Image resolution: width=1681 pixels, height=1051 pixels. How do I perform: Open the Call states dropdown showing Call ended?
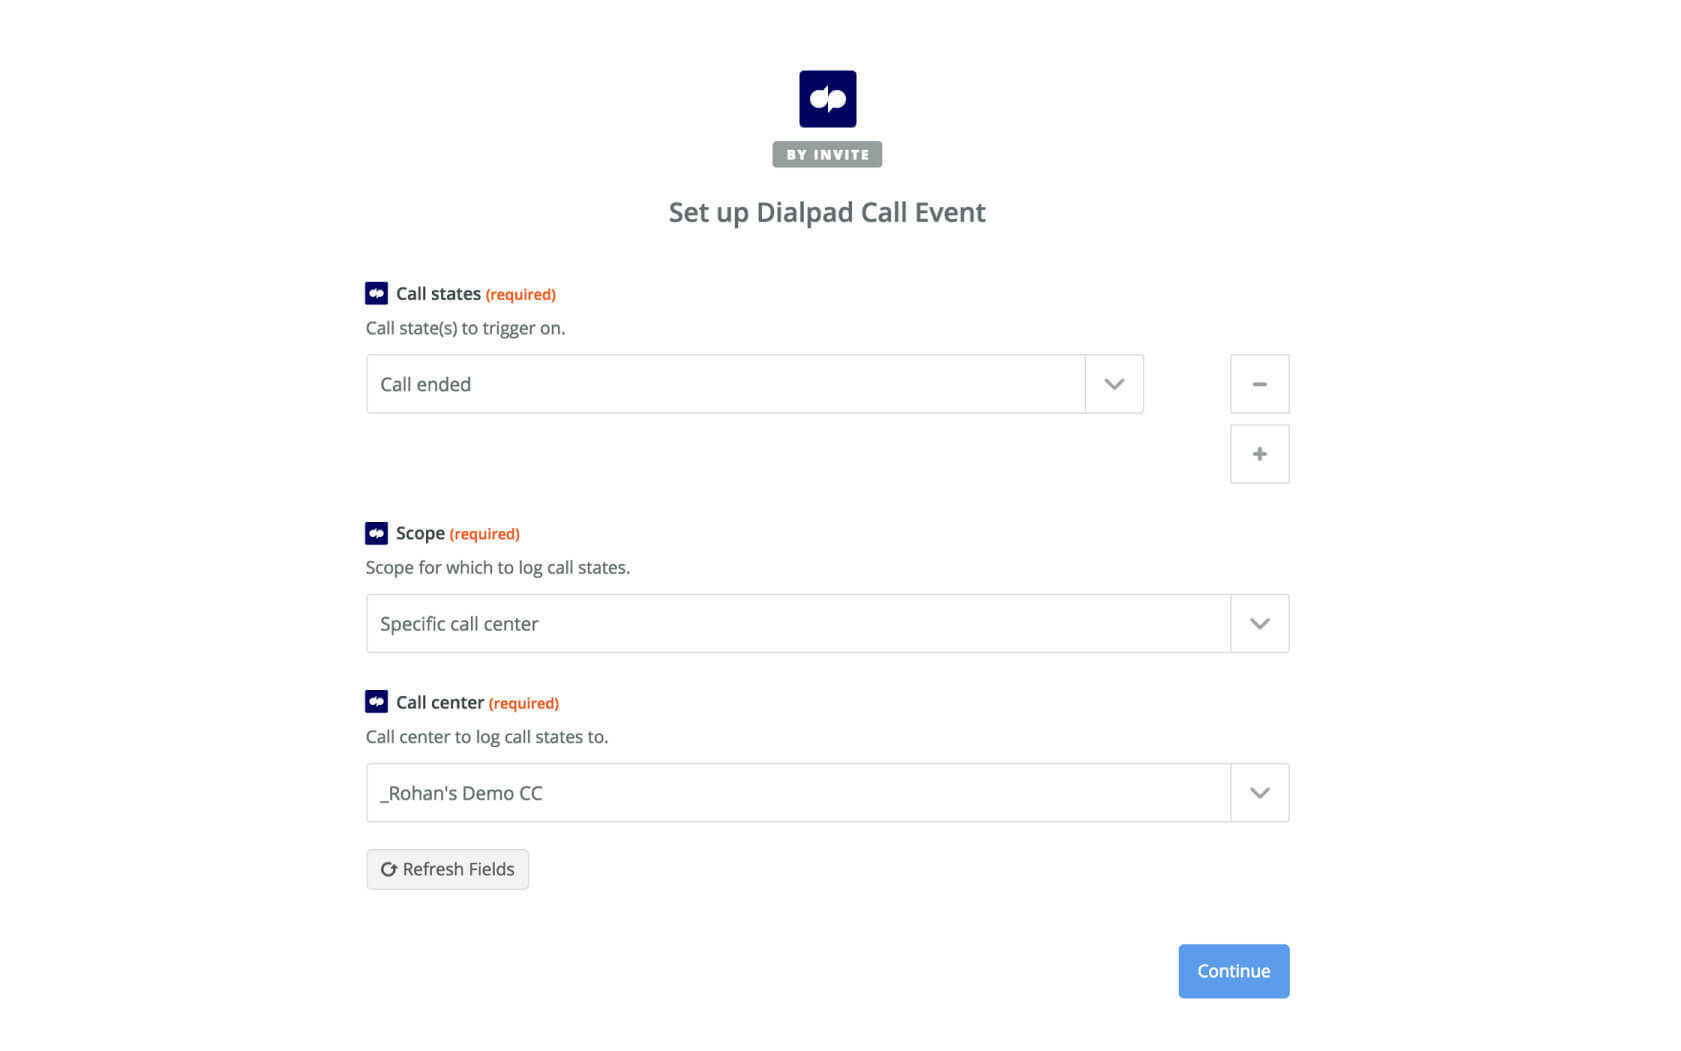click(x=725, y=384)
